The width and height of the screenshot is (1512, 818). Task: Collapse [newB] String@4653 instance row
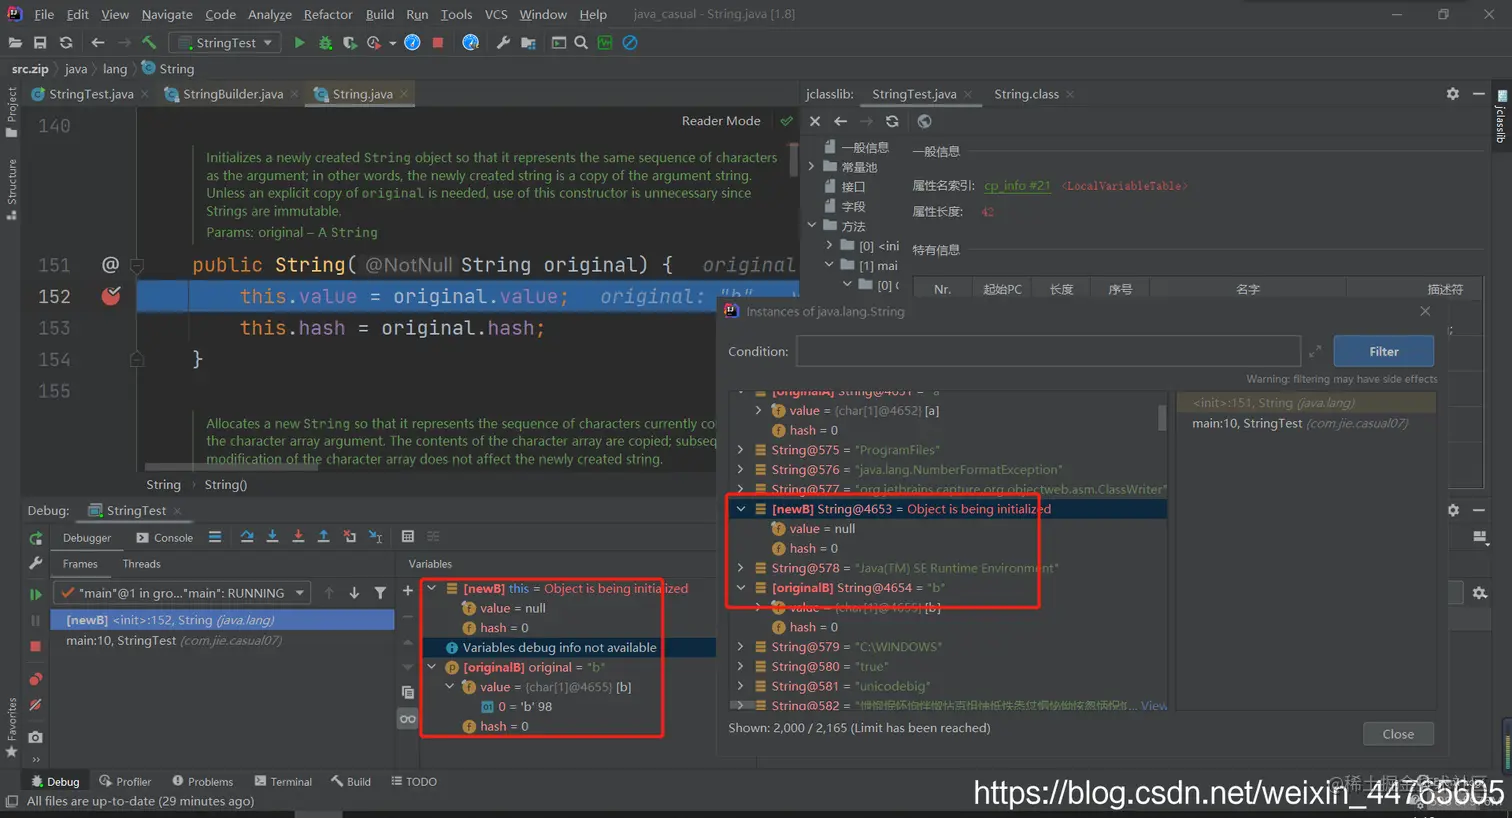click(x=741, y=509)
